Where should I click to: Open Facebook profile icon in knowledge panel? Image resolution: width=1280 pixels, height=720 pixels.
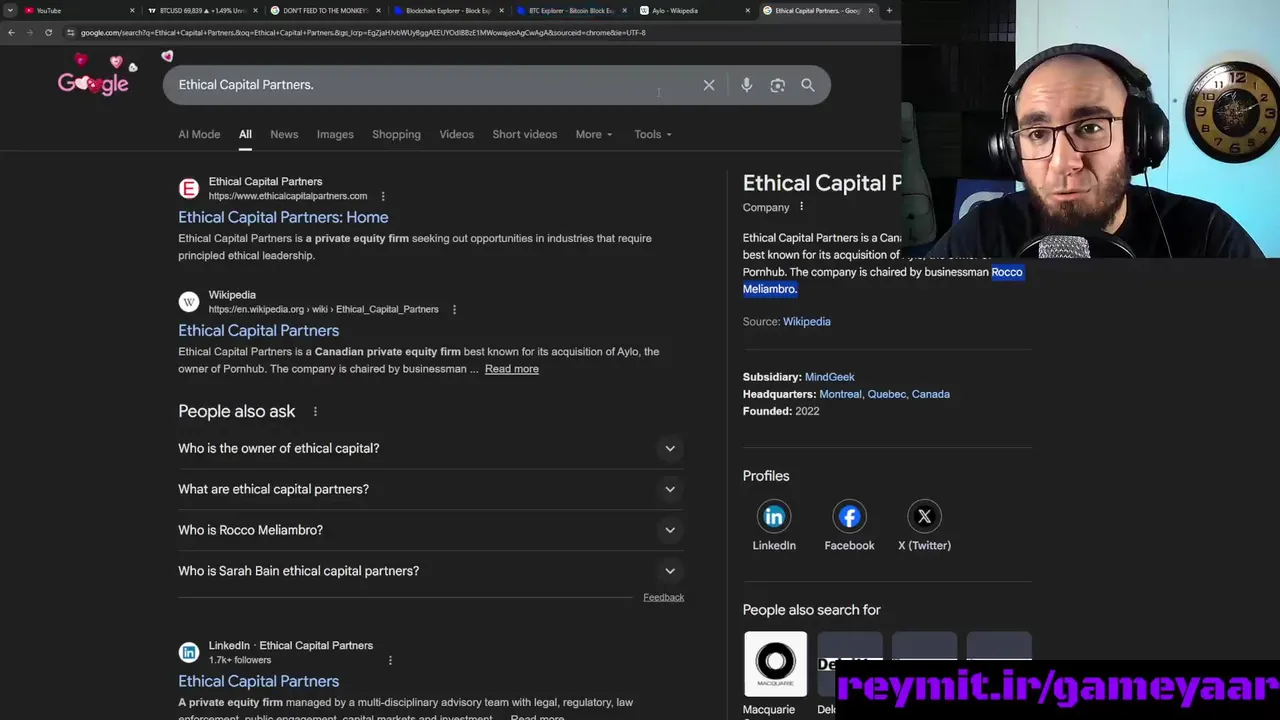point(849,517)
